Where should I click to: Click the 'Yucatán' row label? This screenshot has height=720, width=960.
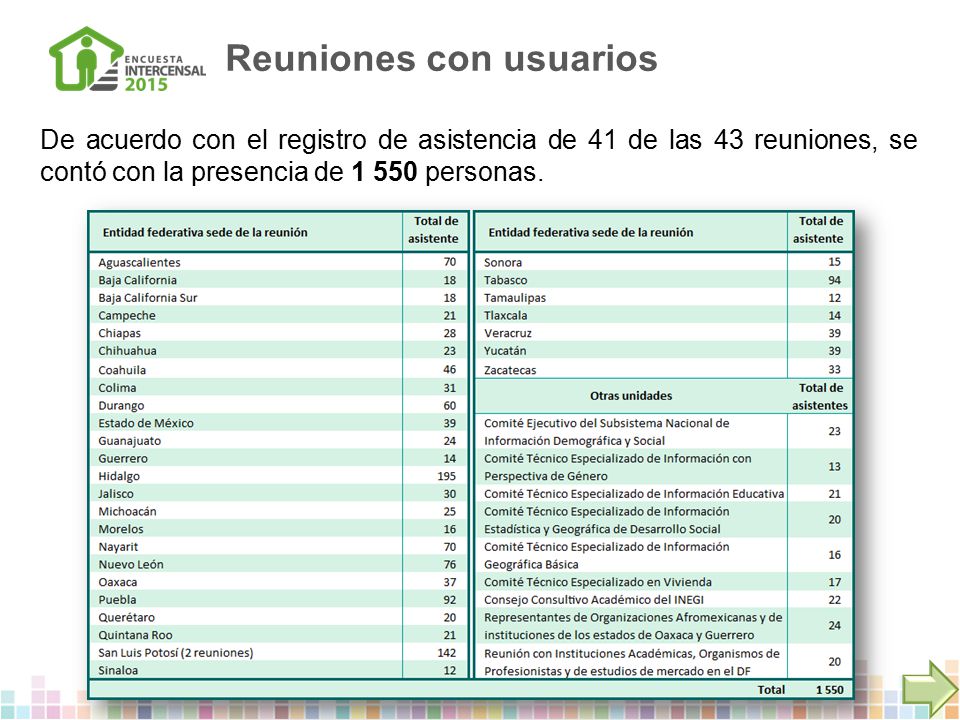click(x=504, y=351)
